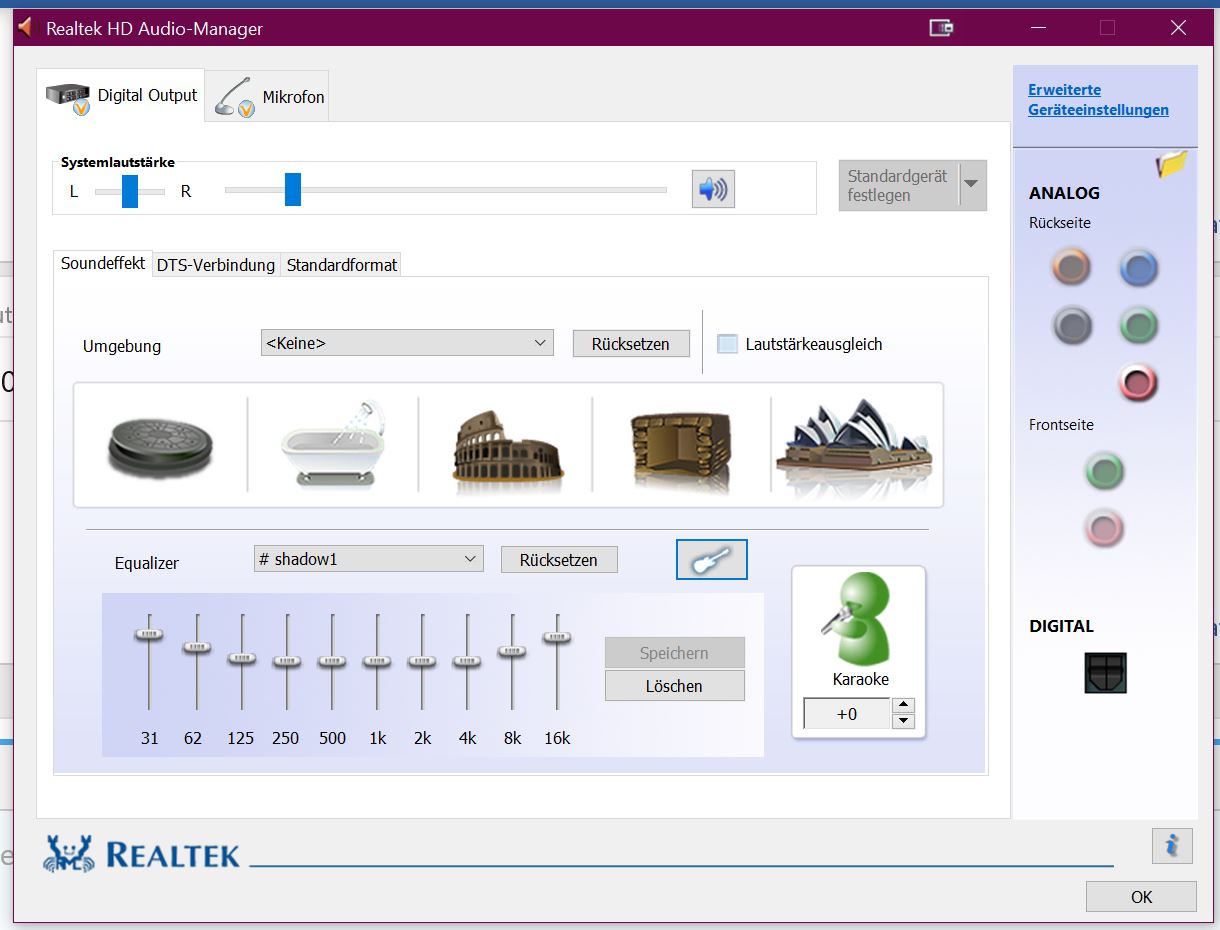Click the 500 Hz equalizer slider

pyautogui.click(x=332, y=662)
